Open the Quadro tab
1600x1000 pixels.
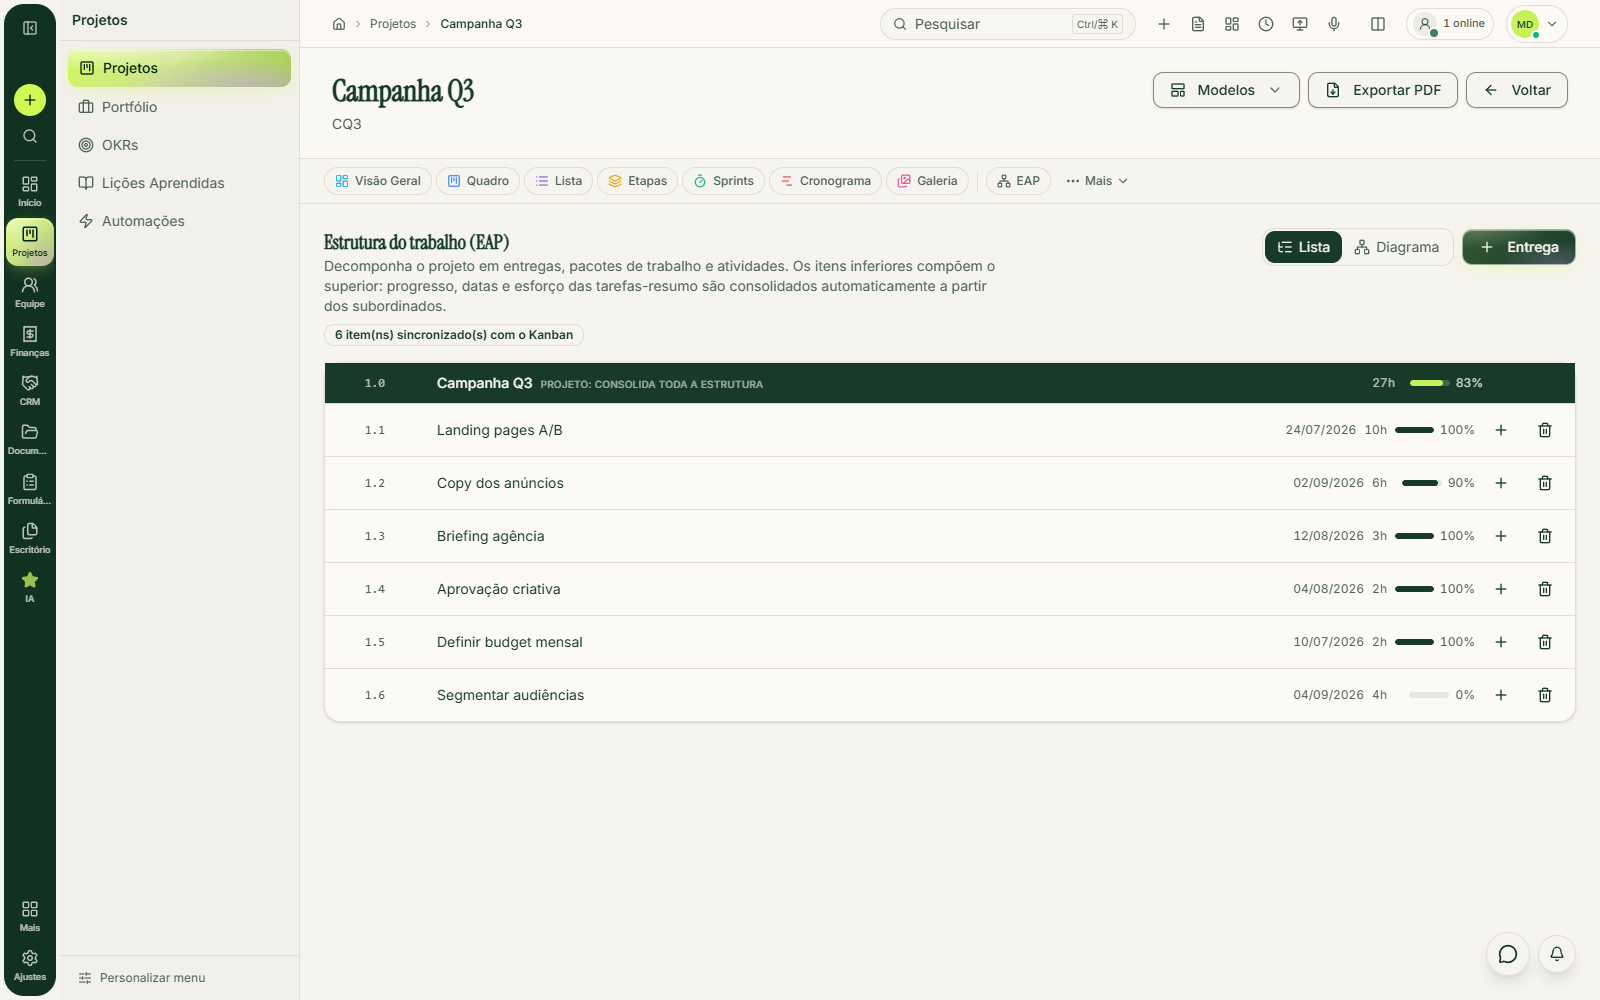(x=478, y=181)
